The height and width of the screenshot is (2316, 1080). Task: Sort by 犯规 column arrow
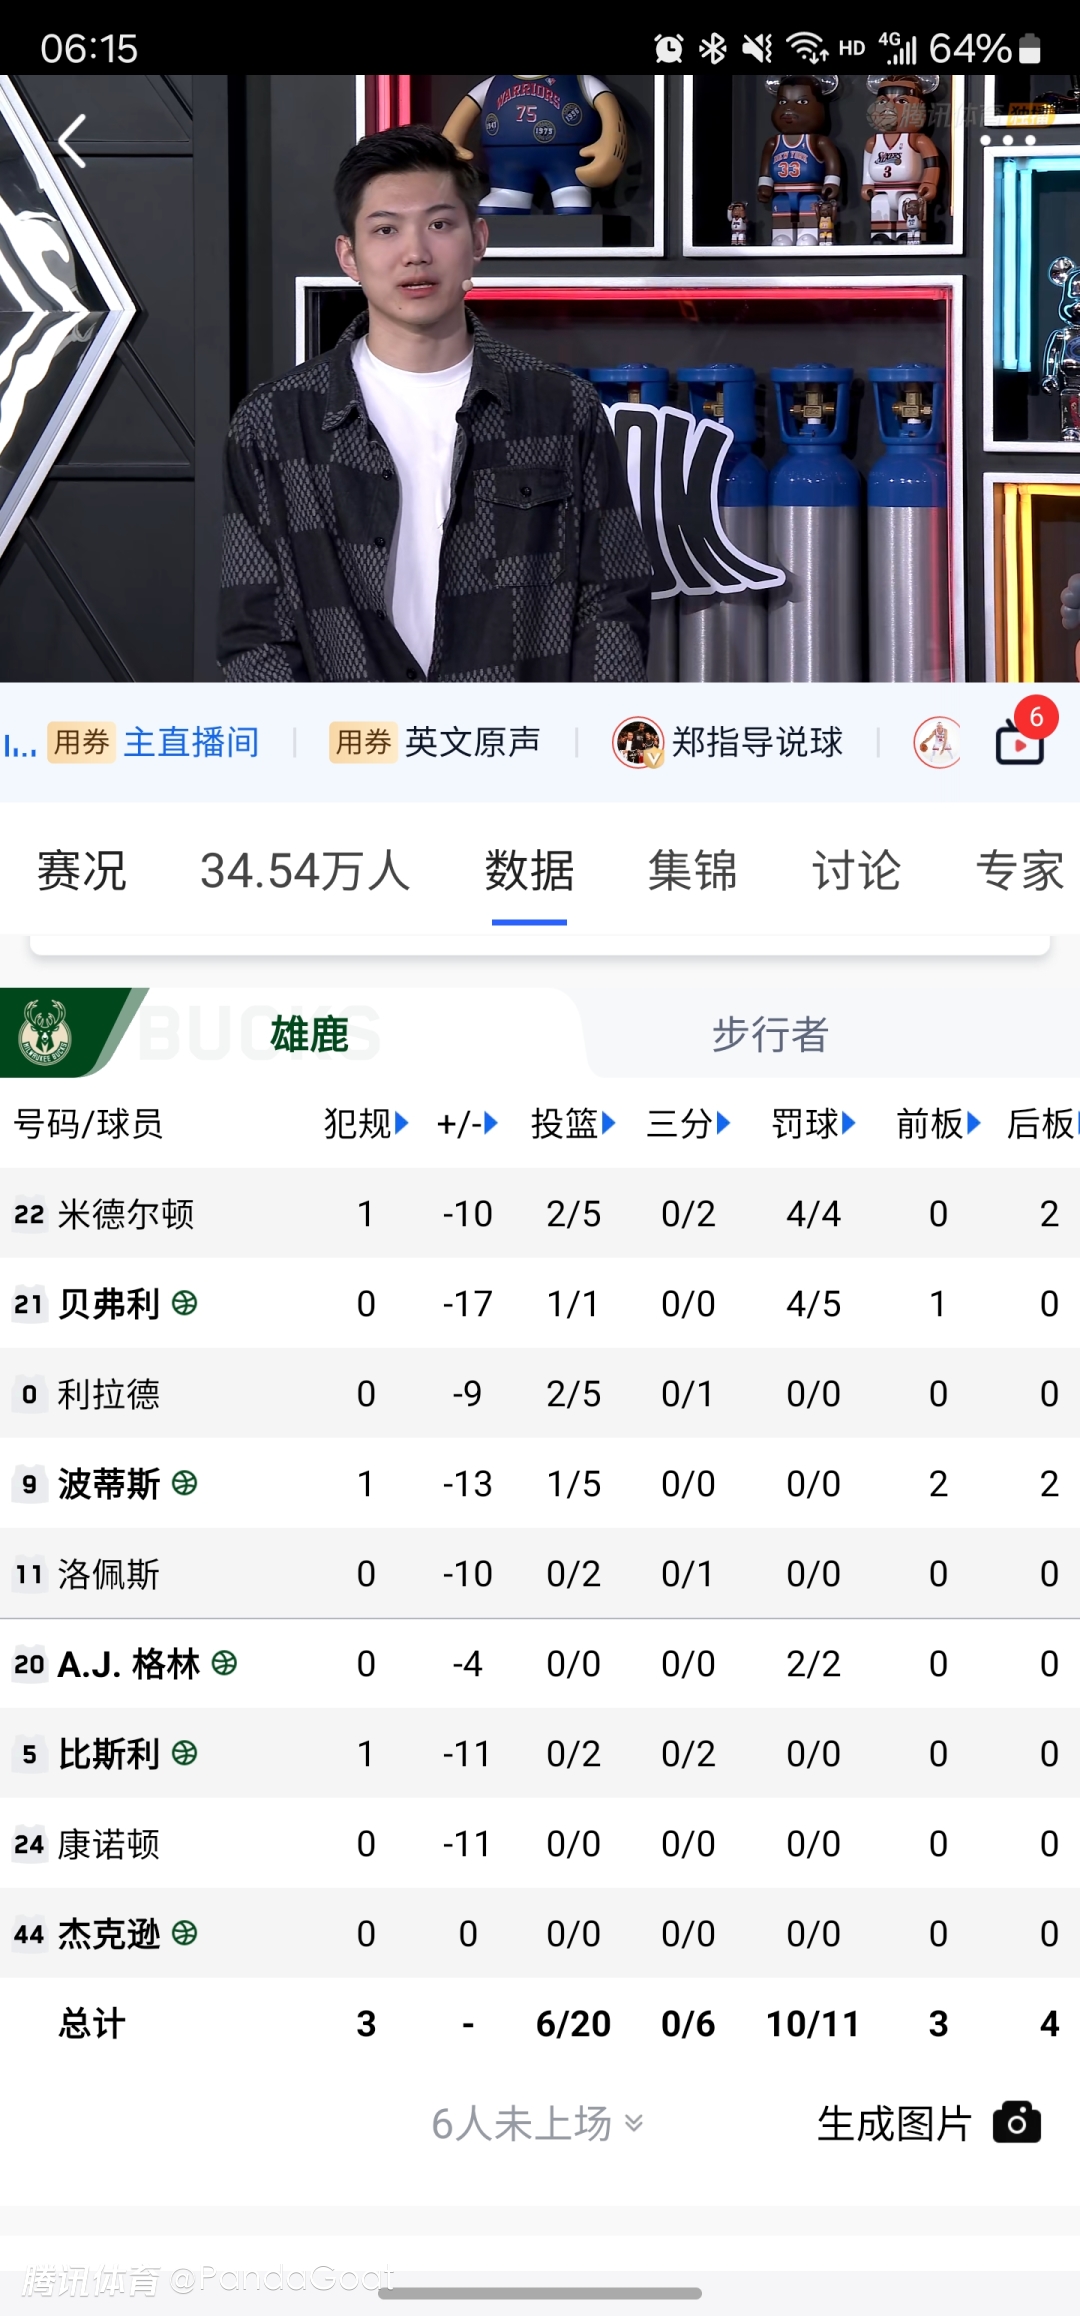pos(401,1123)
